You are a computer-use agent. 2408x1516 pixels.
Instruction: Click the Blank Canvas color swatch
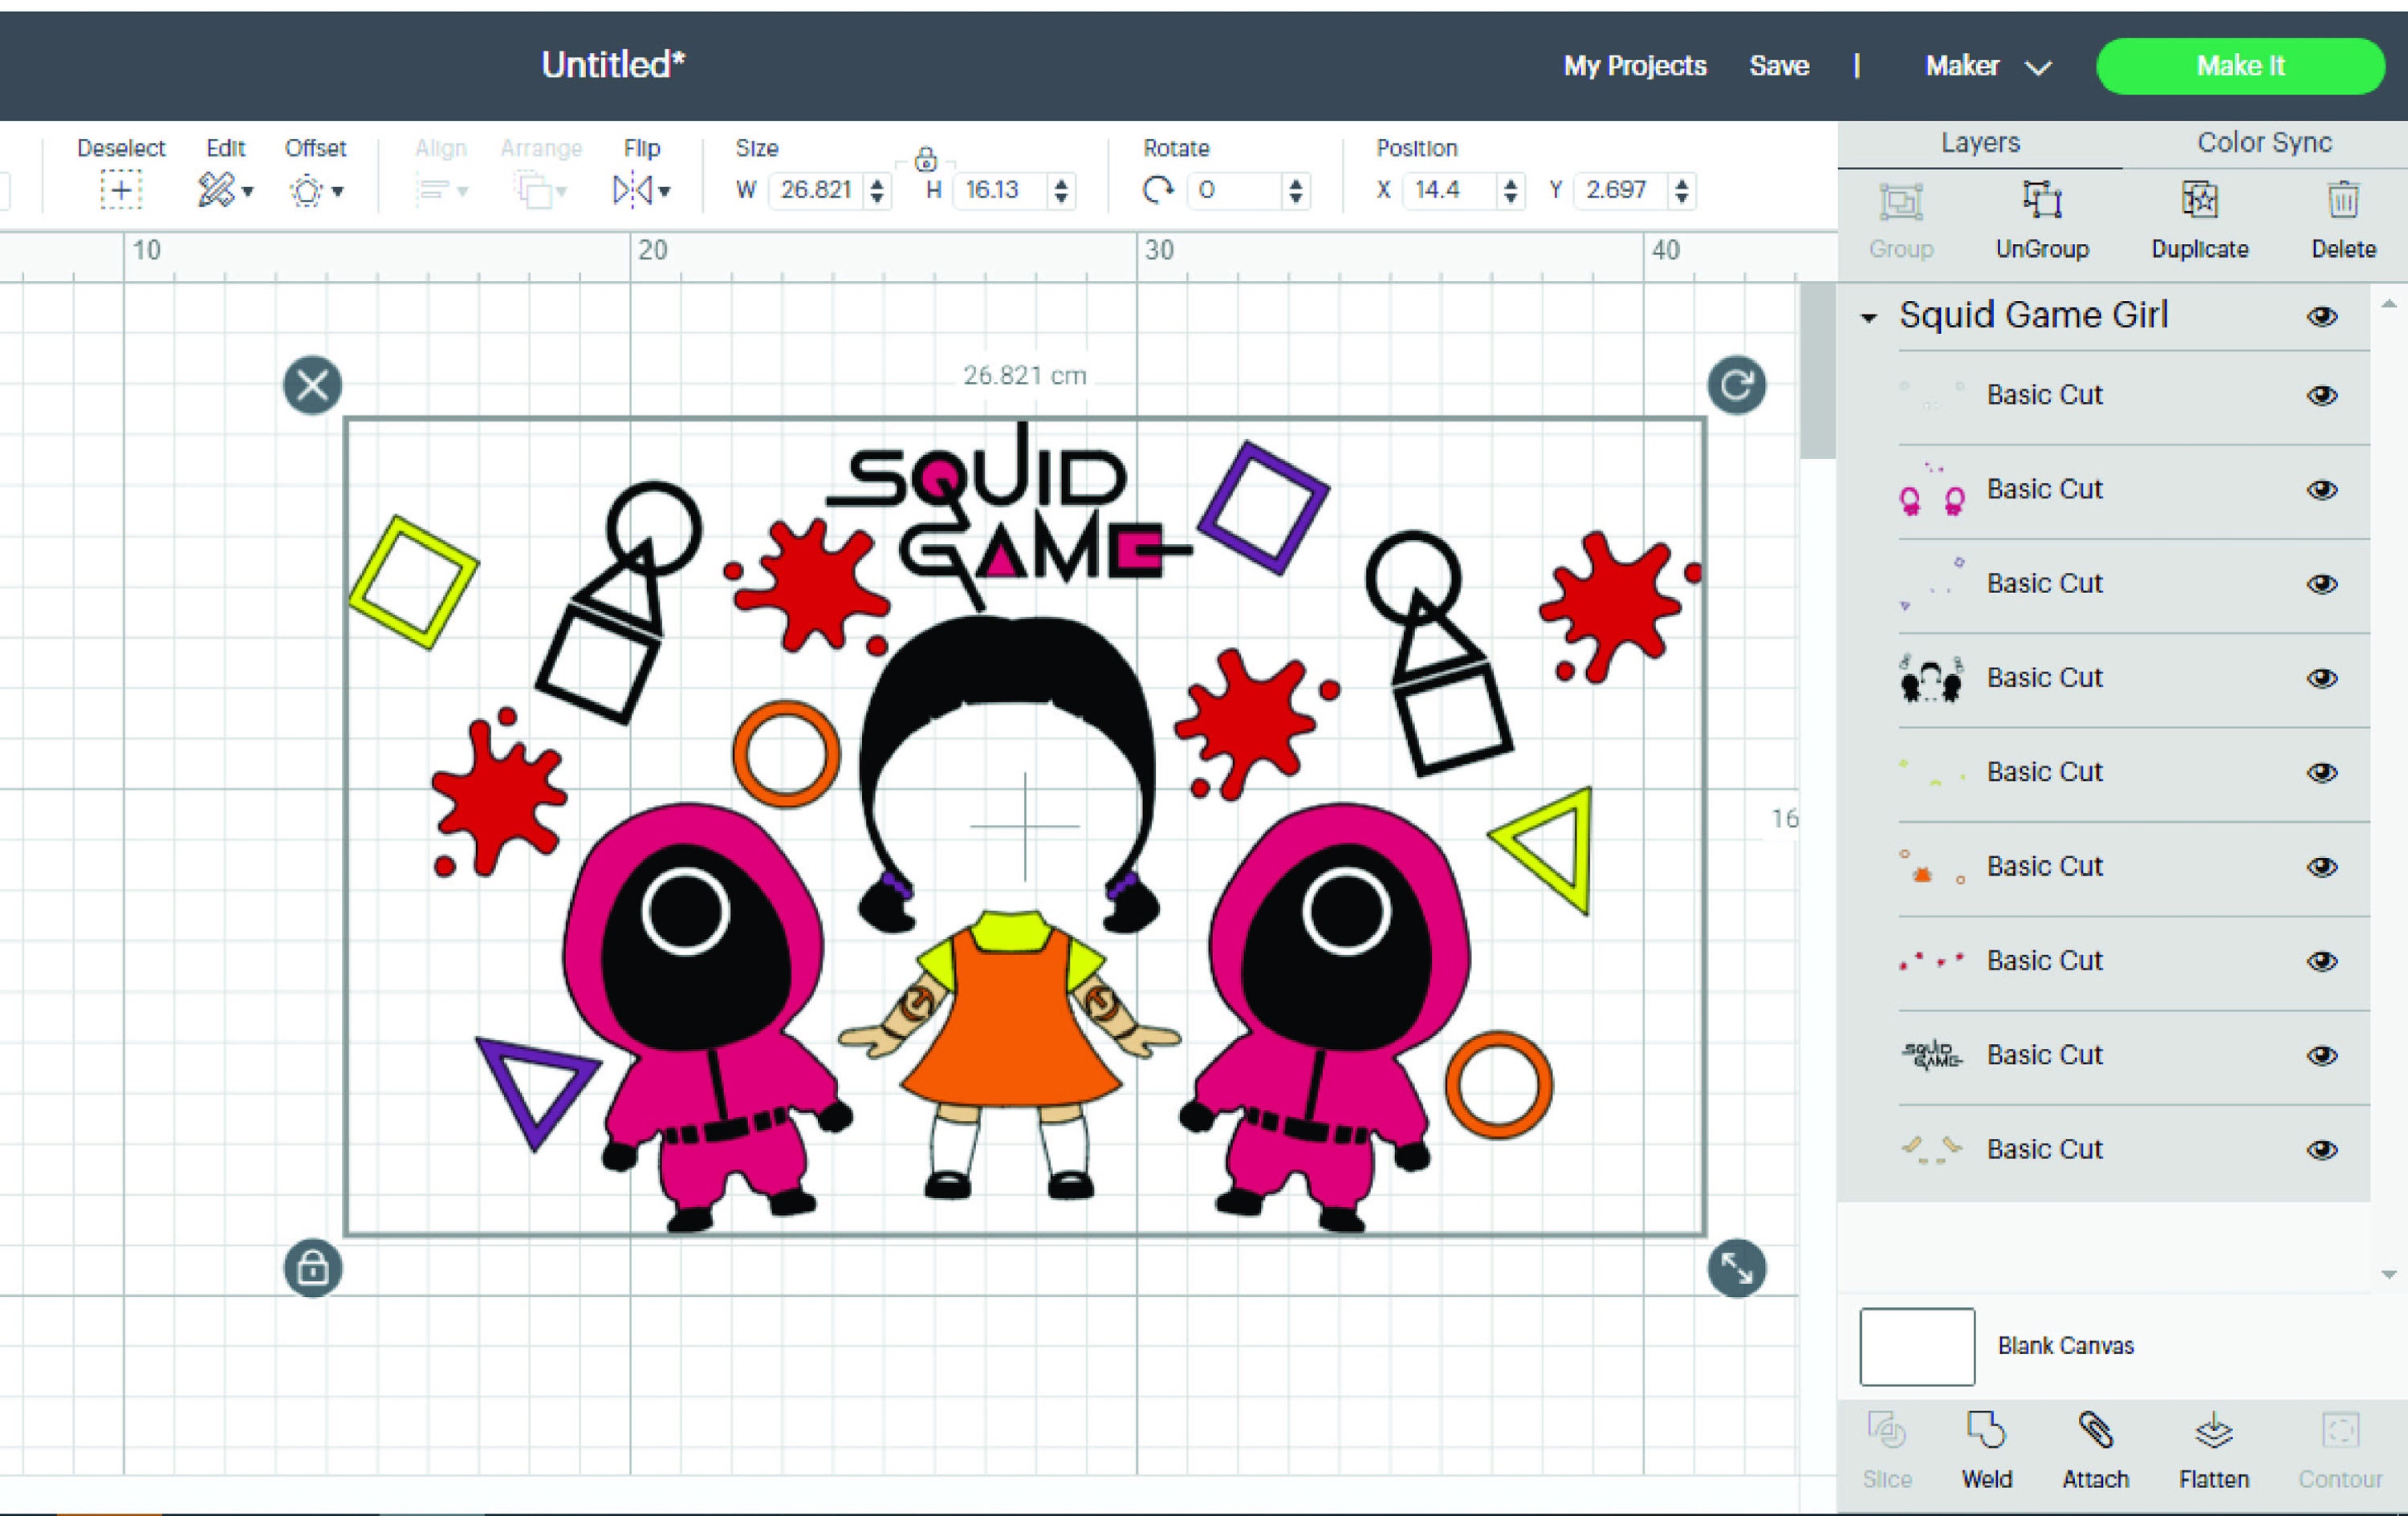[x=1917, y=1346]
